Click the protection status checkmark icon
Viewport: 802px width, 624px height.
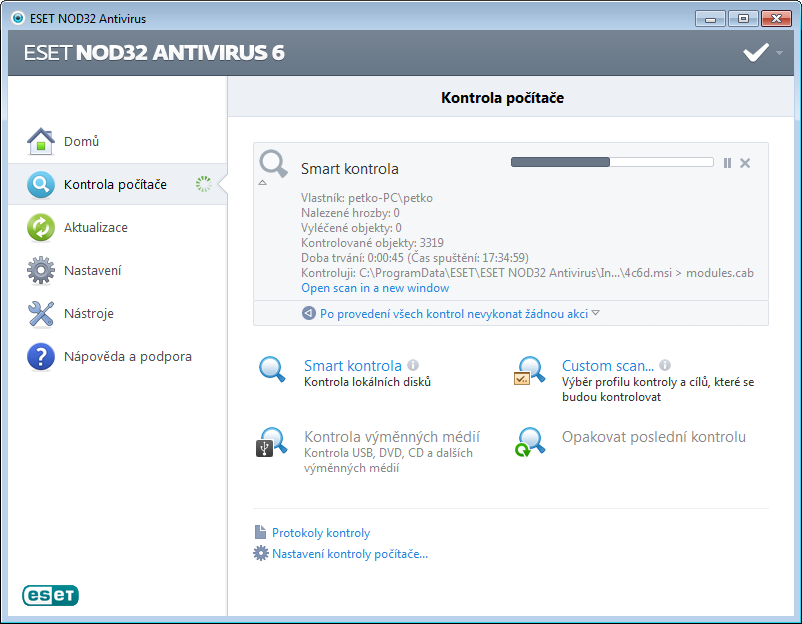(x=755, y=52)
